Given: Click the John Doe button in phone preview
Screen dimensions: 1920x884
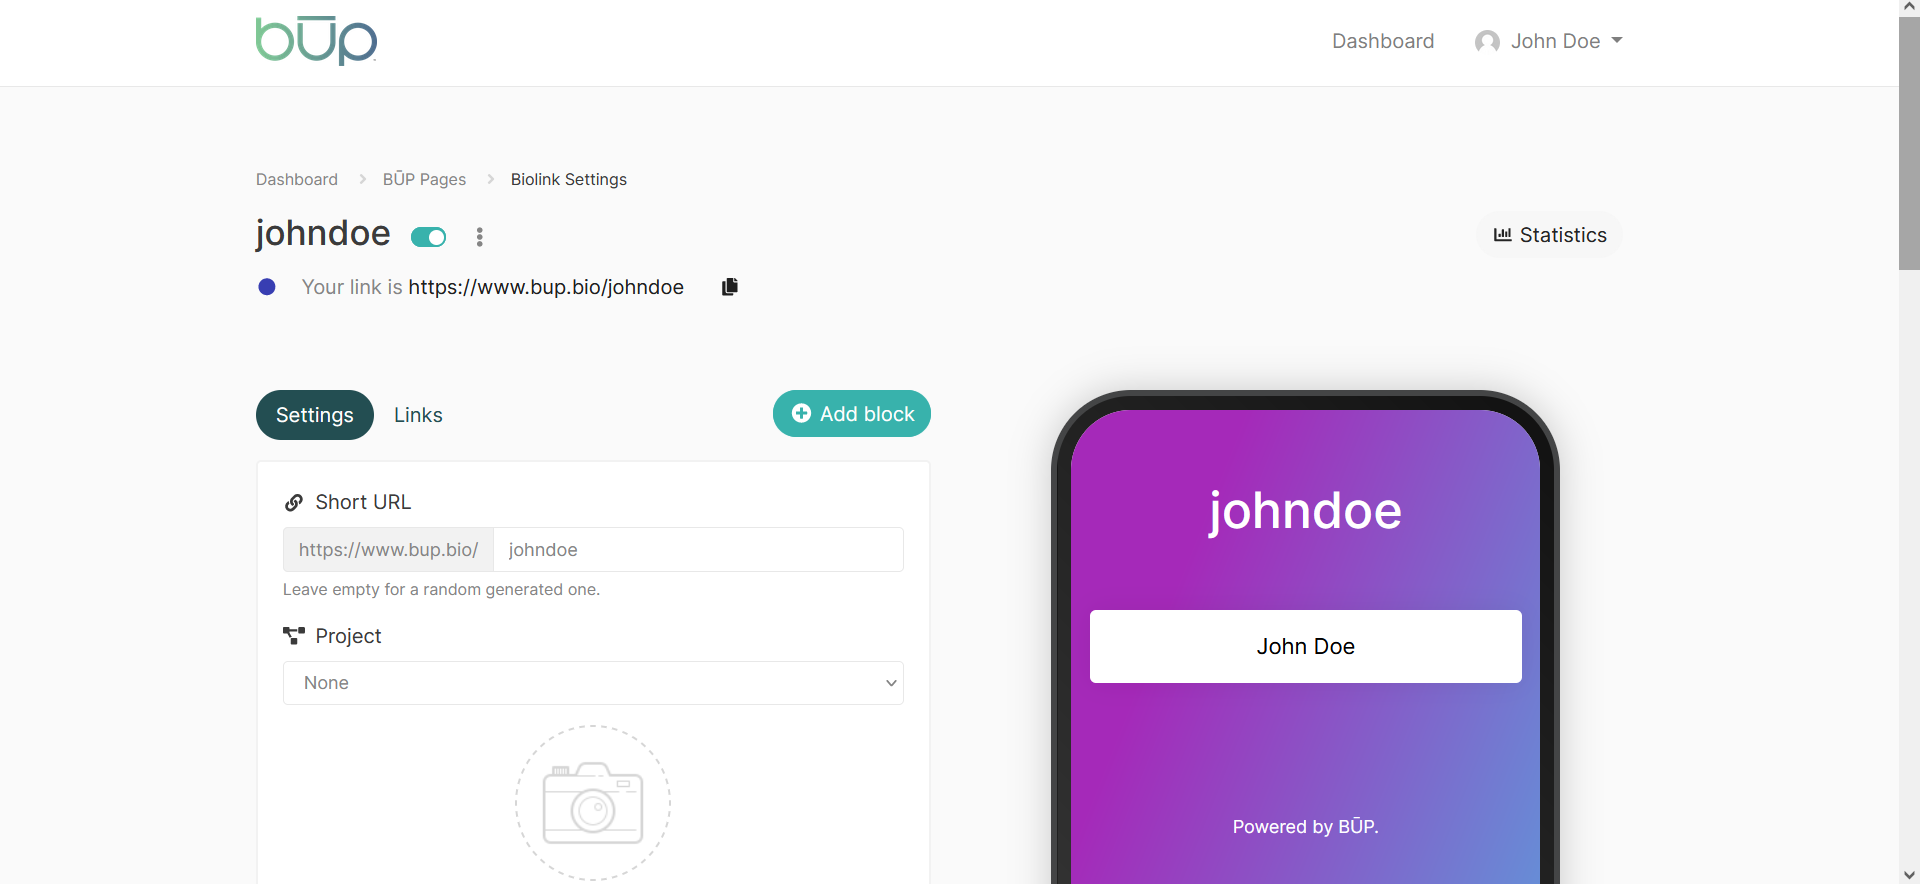Looking at the screenshot, I should coord(1306,647).
